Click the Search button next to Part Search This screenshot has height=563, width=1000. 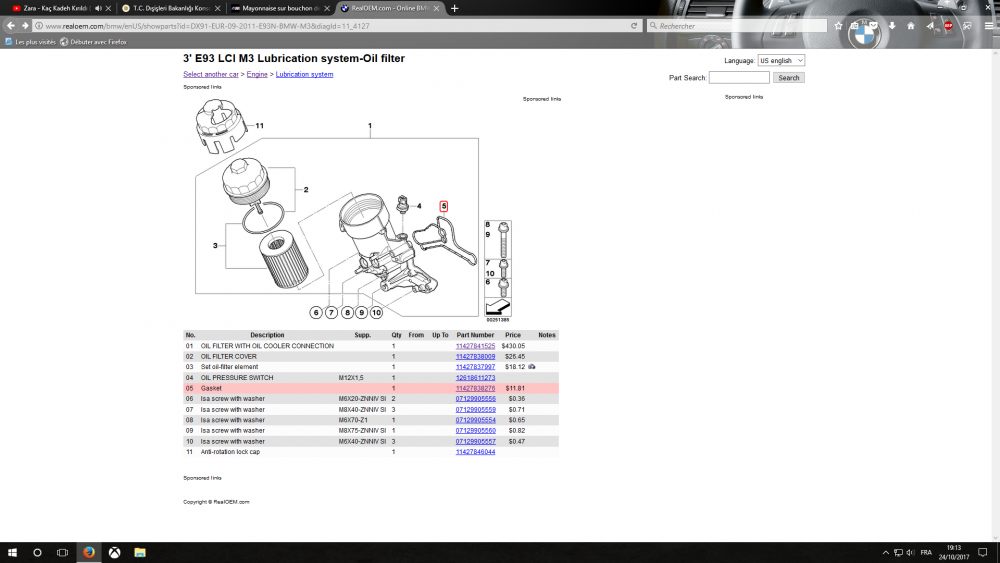[x=788, y=78]
